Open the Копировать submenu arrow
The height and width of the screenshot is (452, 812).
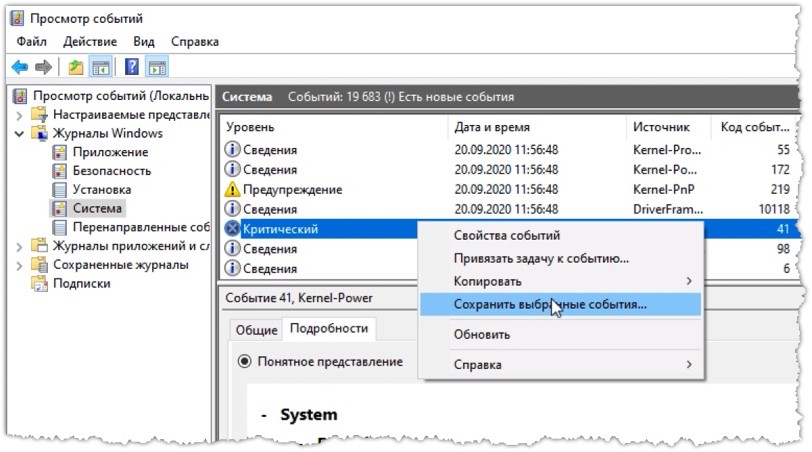689,281
